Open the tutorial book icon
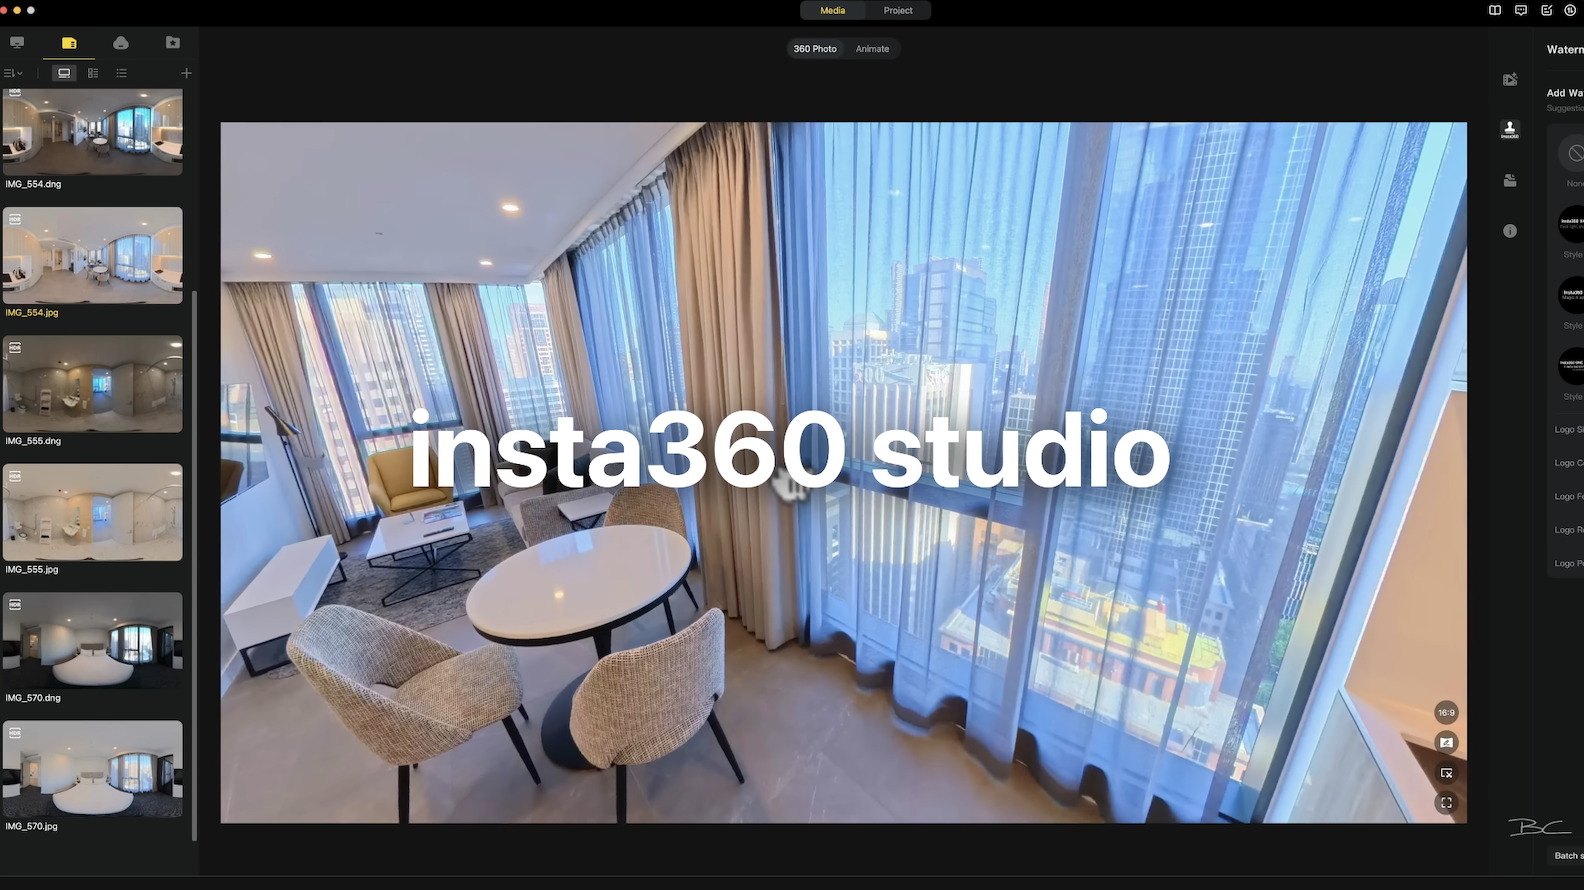The image size is (1584, 890). click(x=1495, y=10)
